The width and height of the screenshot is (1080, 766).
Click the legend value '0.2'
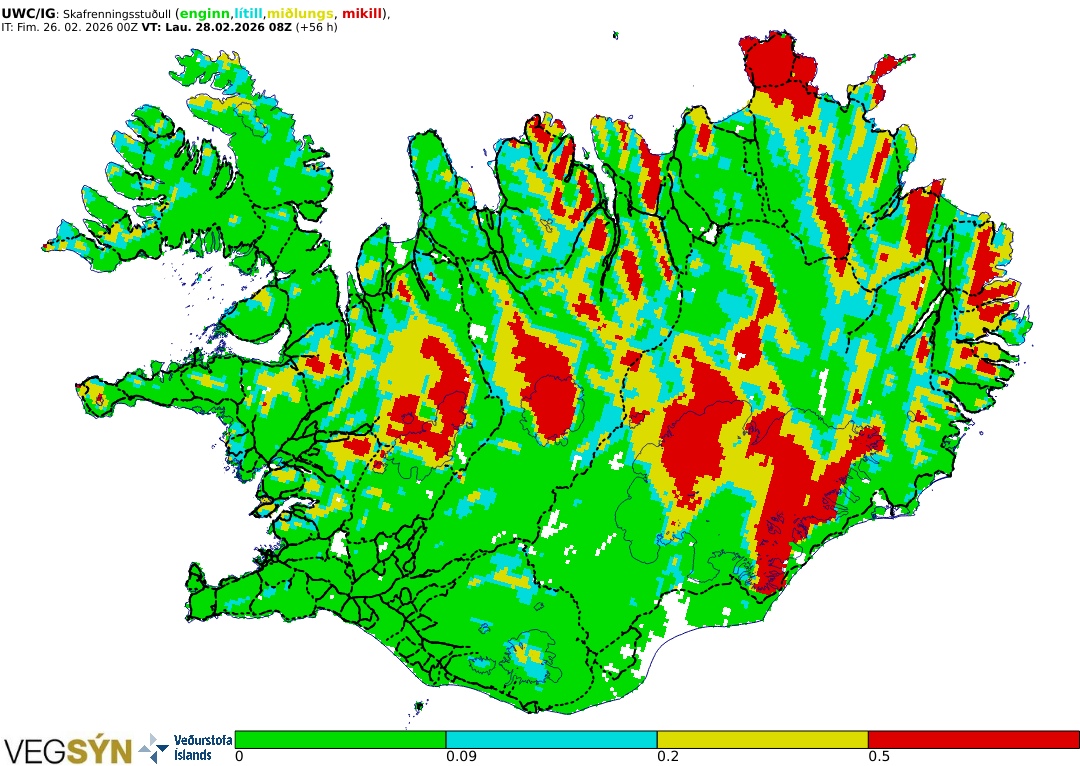(668, 756)
